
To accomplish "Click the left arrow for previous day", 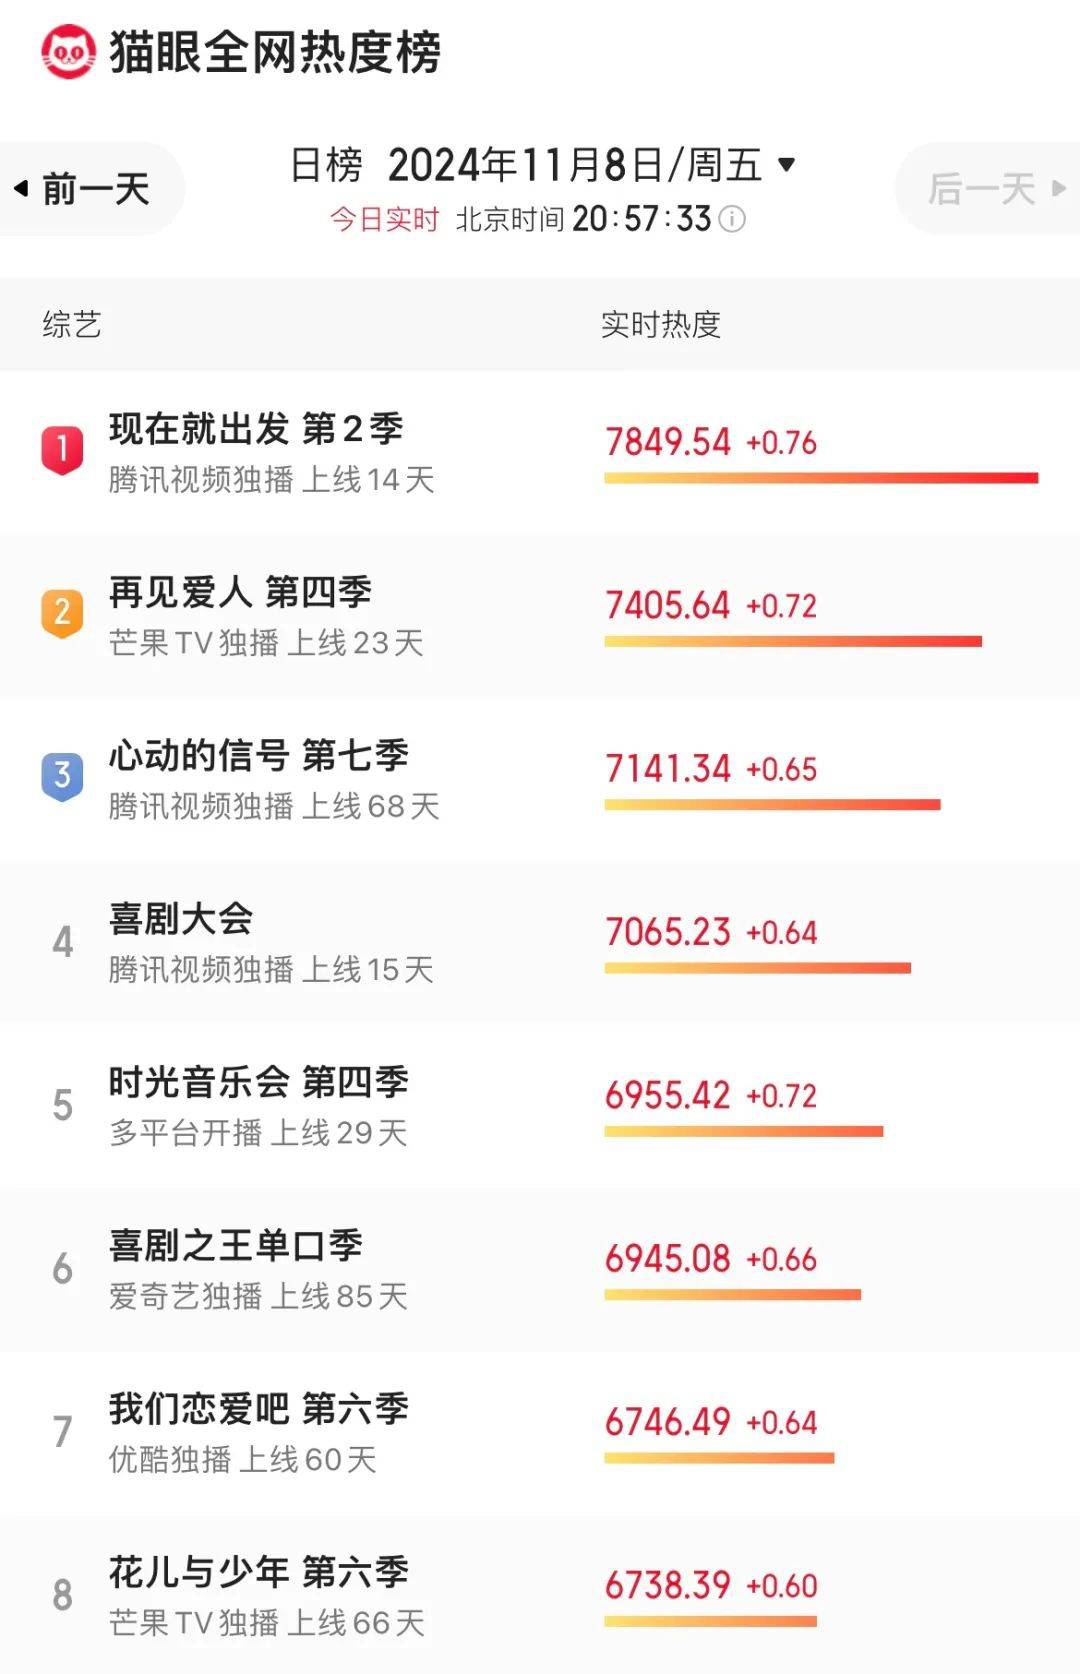I will pyautogui.click(x=21, y=188).
